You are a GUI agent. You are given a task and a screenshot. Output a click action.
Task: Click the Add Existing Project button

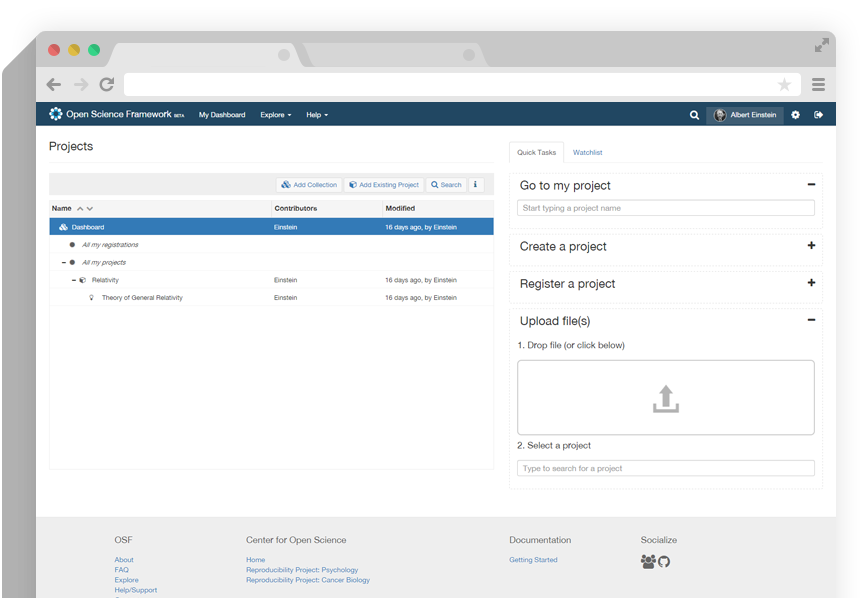[x=385, y=184]
